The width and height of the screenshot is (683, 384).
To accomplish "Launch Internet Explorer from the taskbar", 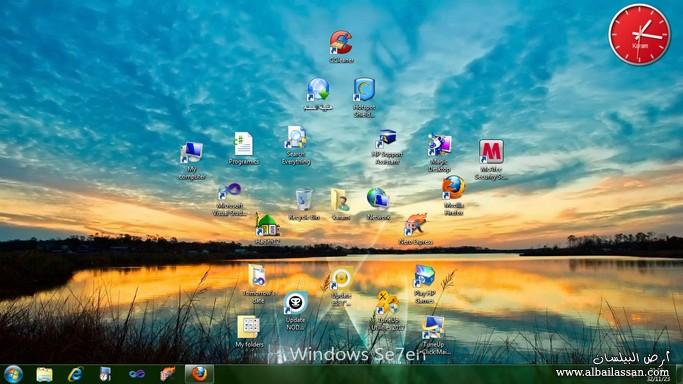I will click(x=75, y=374).
